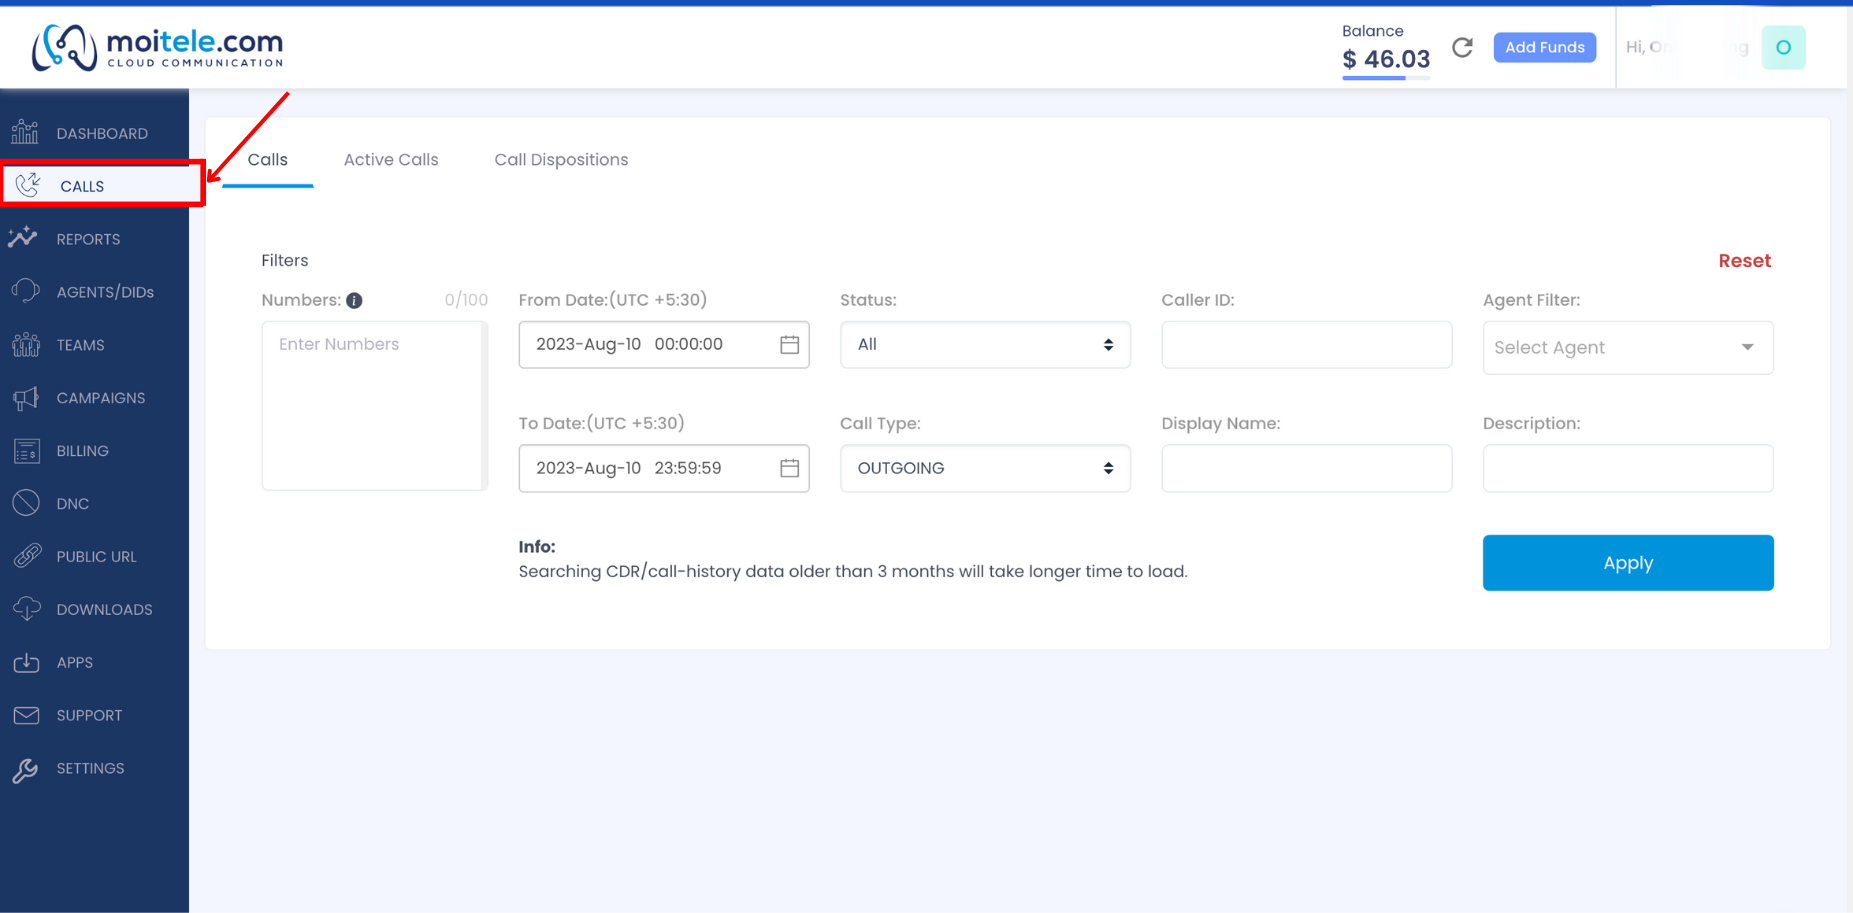Open PUBLIC URL from the sidebar
The width and height of the screenshot is (1853, 913).
pyautogui.click(x=94, y=556)
